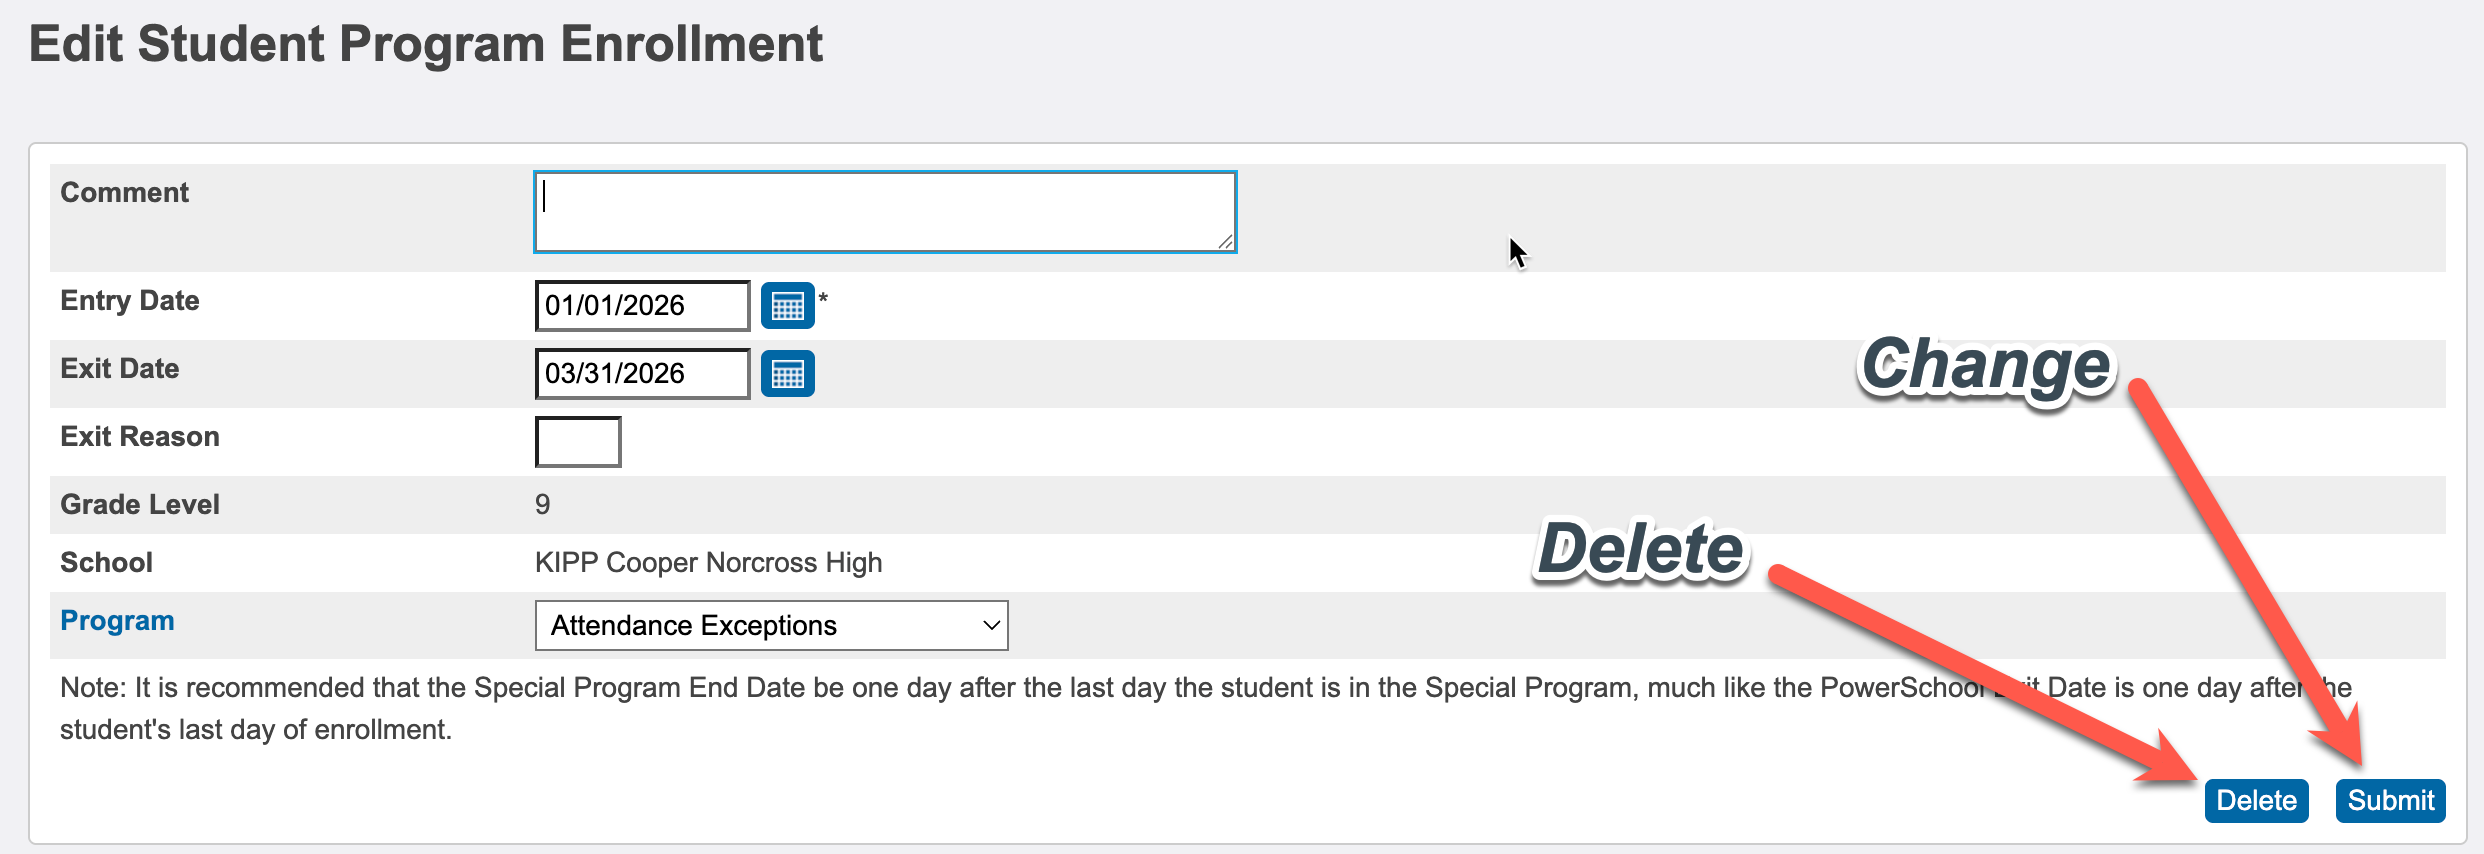The image size is (2484, 854).
Task: Click the Grade Level value 9
Action: click(x=542, y=505)
